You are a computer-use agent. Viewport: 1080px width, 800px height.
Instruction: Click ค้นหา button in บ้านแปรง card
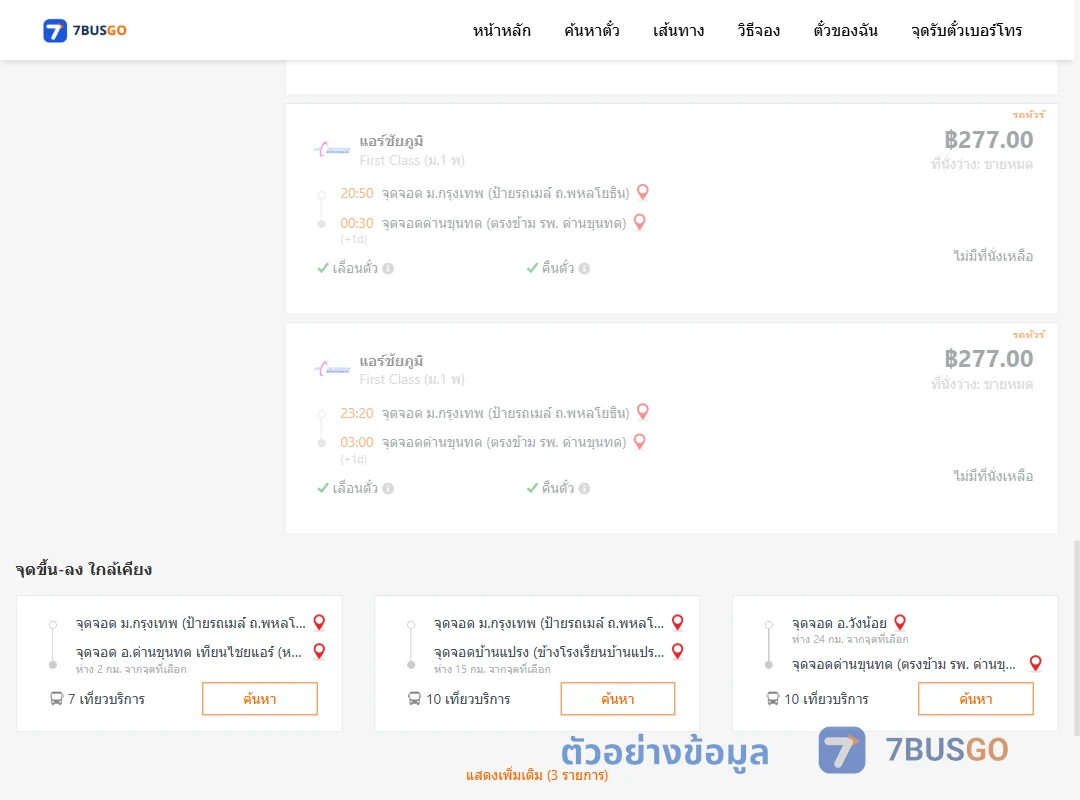click(x=618, y=699)
